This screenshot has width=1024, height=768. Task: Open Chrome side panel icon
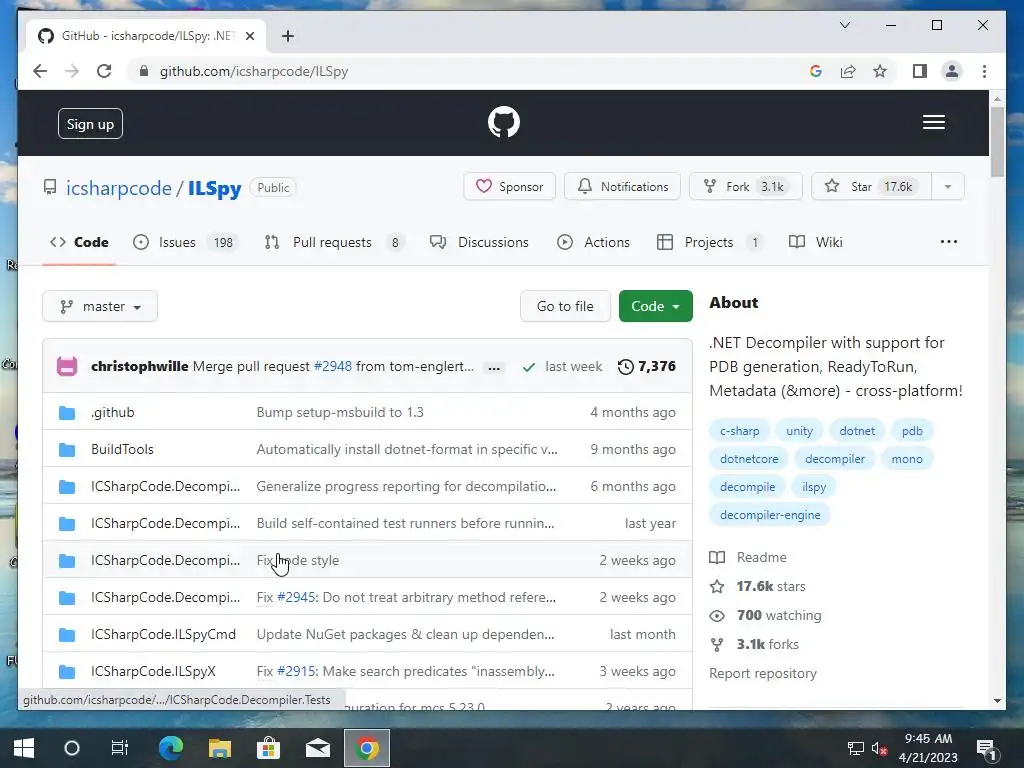920,71
